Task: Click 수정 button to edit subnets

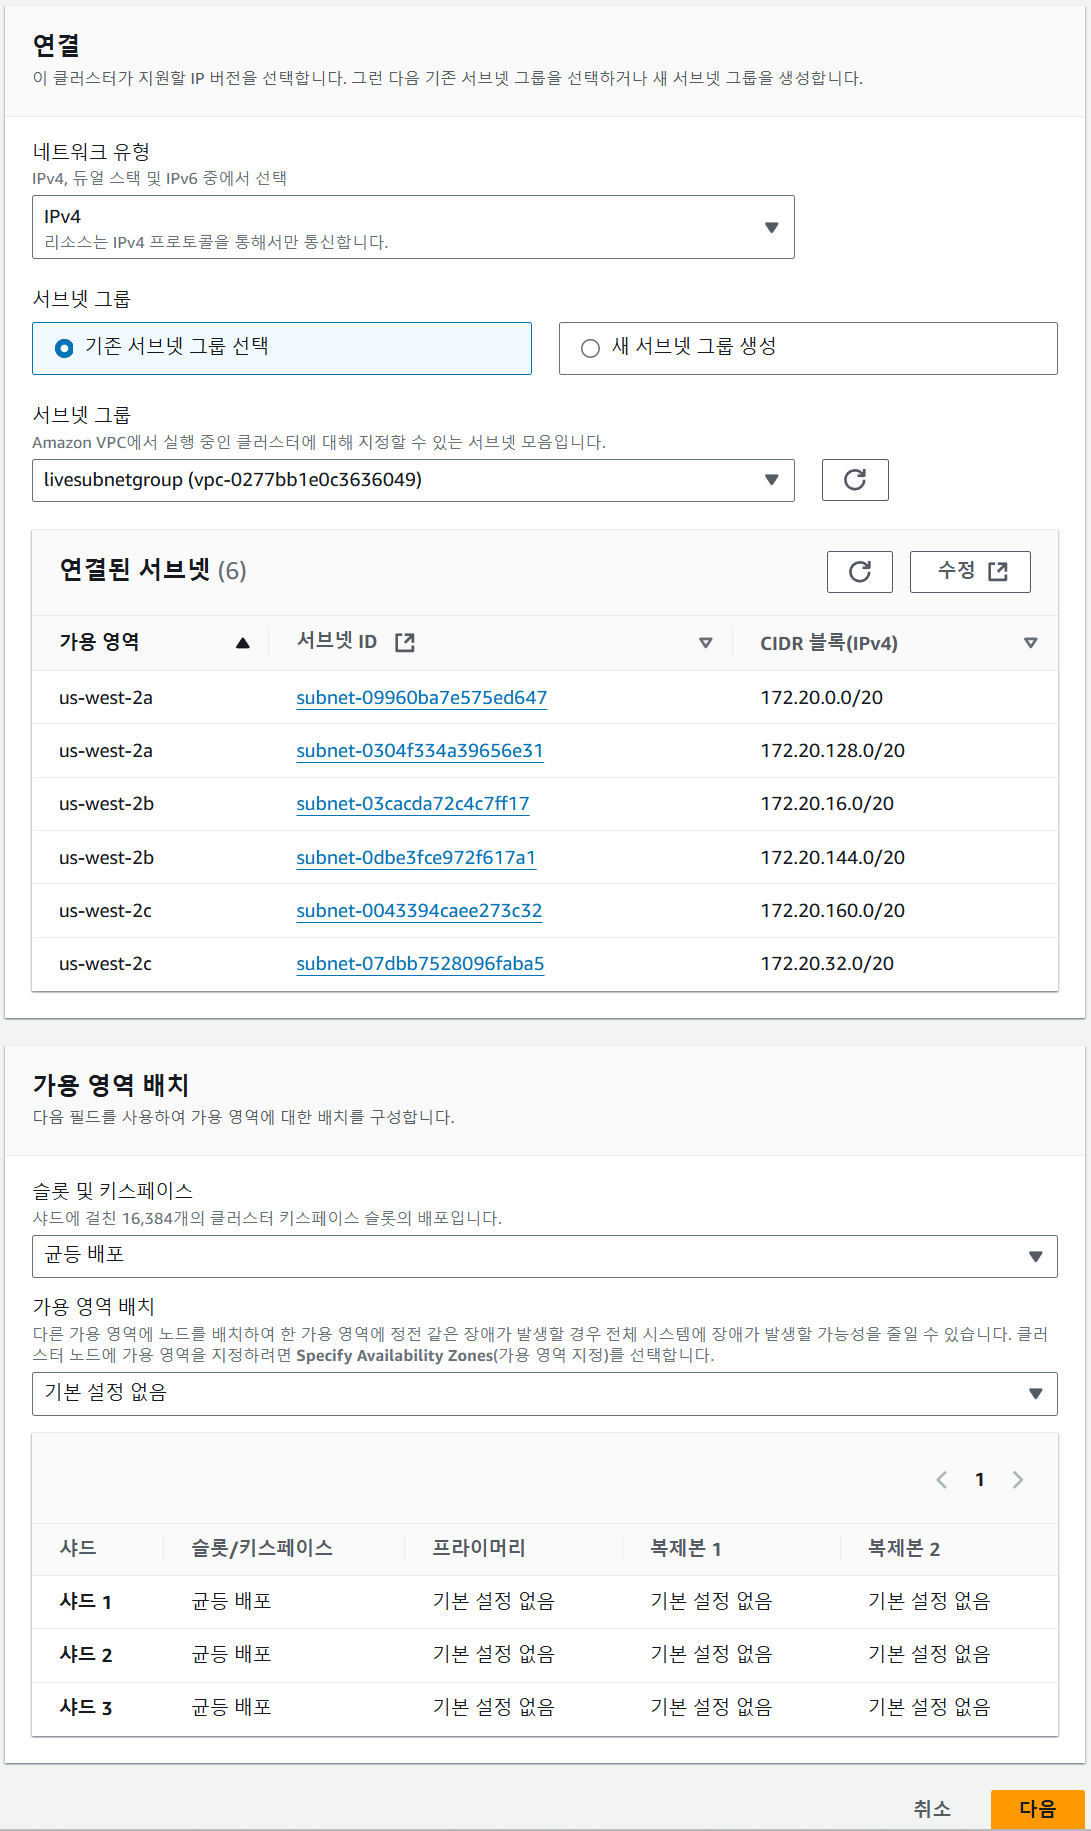Action: [969, 572]
